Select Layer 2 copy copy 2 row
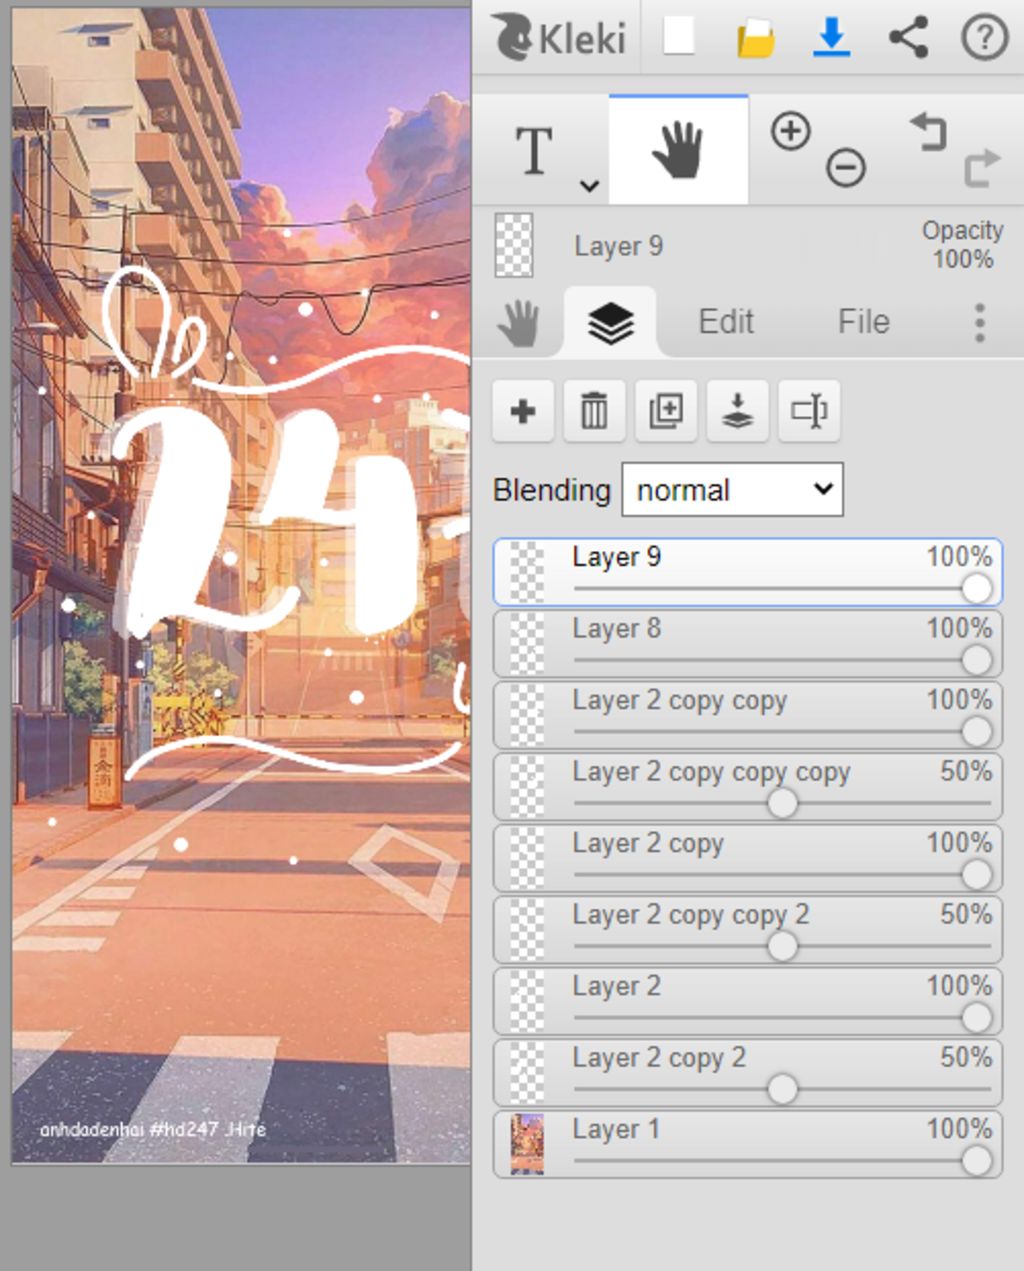The width and height of the screenshot is (1024, 1271). tap(747, 930)
